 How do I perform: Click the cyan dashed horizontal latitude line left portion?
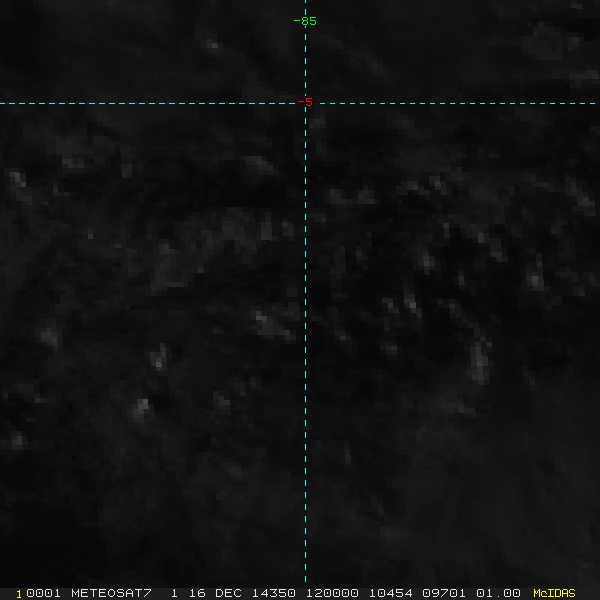click(x=147, y=103)
